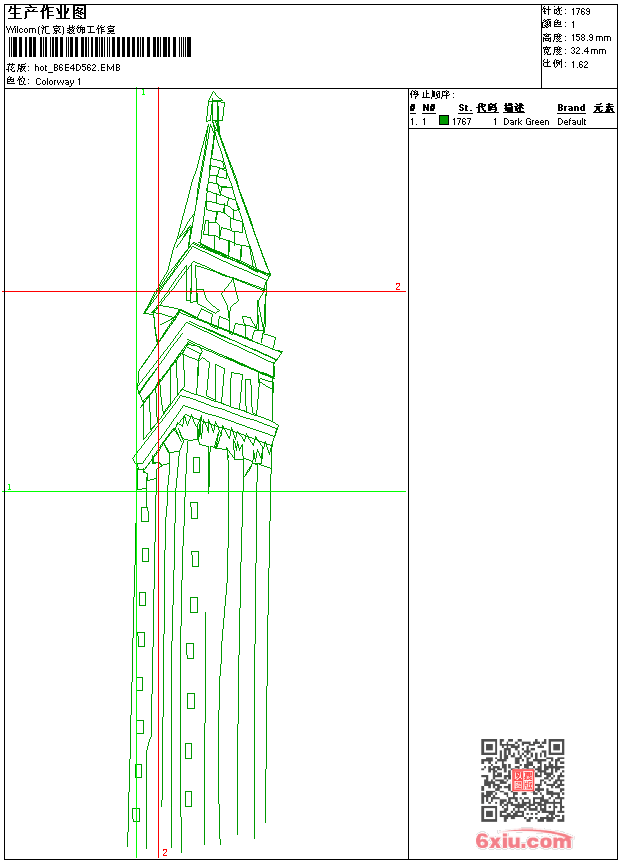Click the 代码 column header
Viewport: 620px width, 860px height.
[x=487, y=108]
